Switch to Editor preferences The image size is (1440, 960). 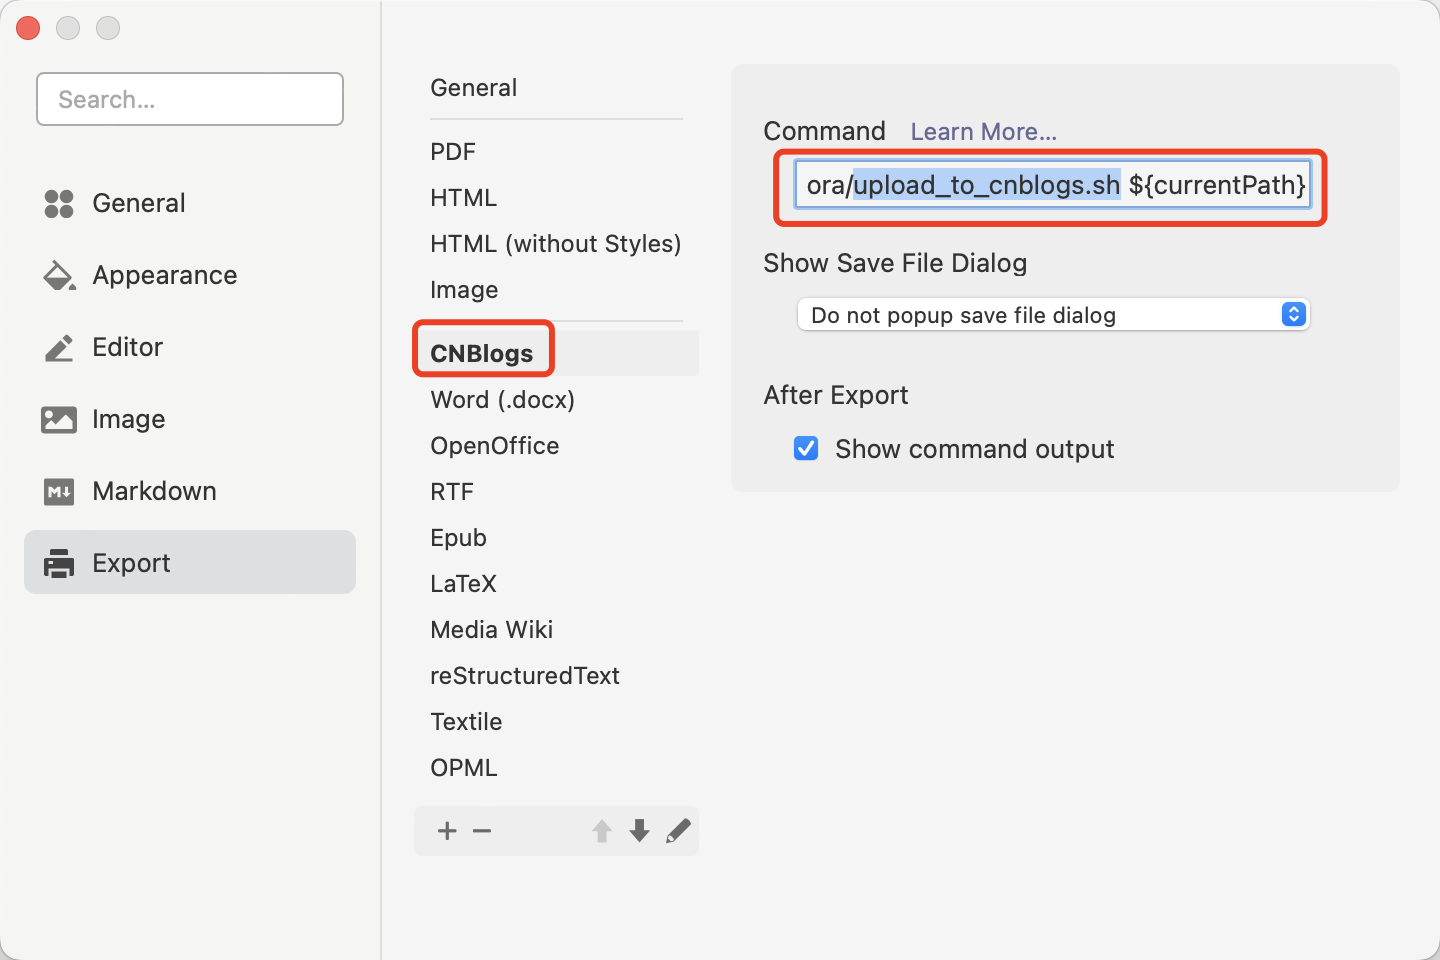pos(190,347)
